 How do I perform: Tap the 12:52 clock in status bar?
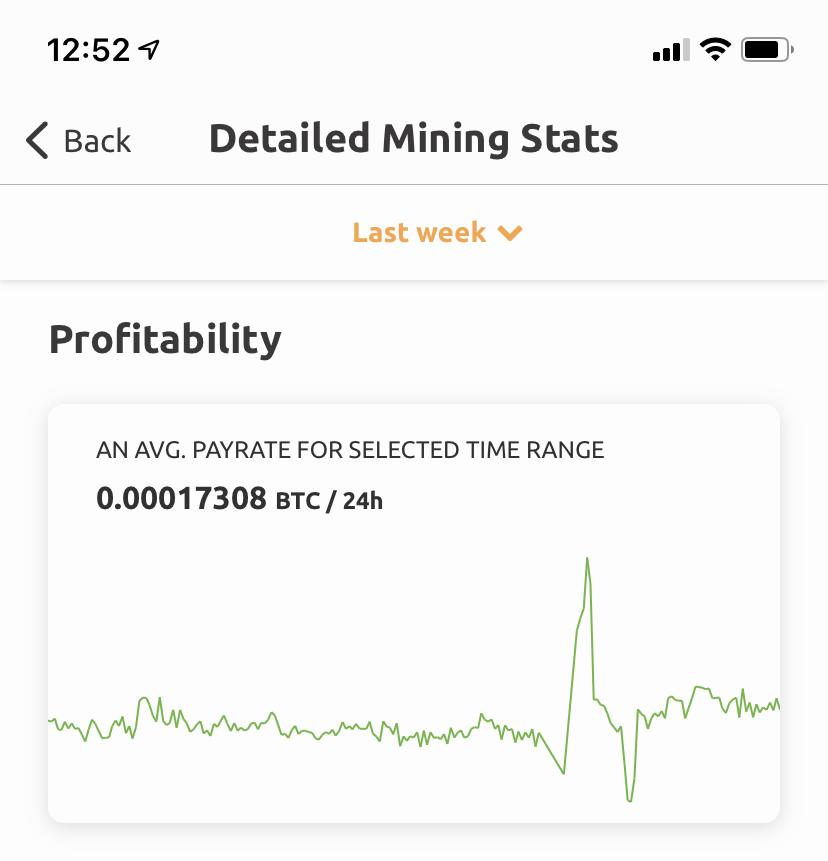pos(90,50)
